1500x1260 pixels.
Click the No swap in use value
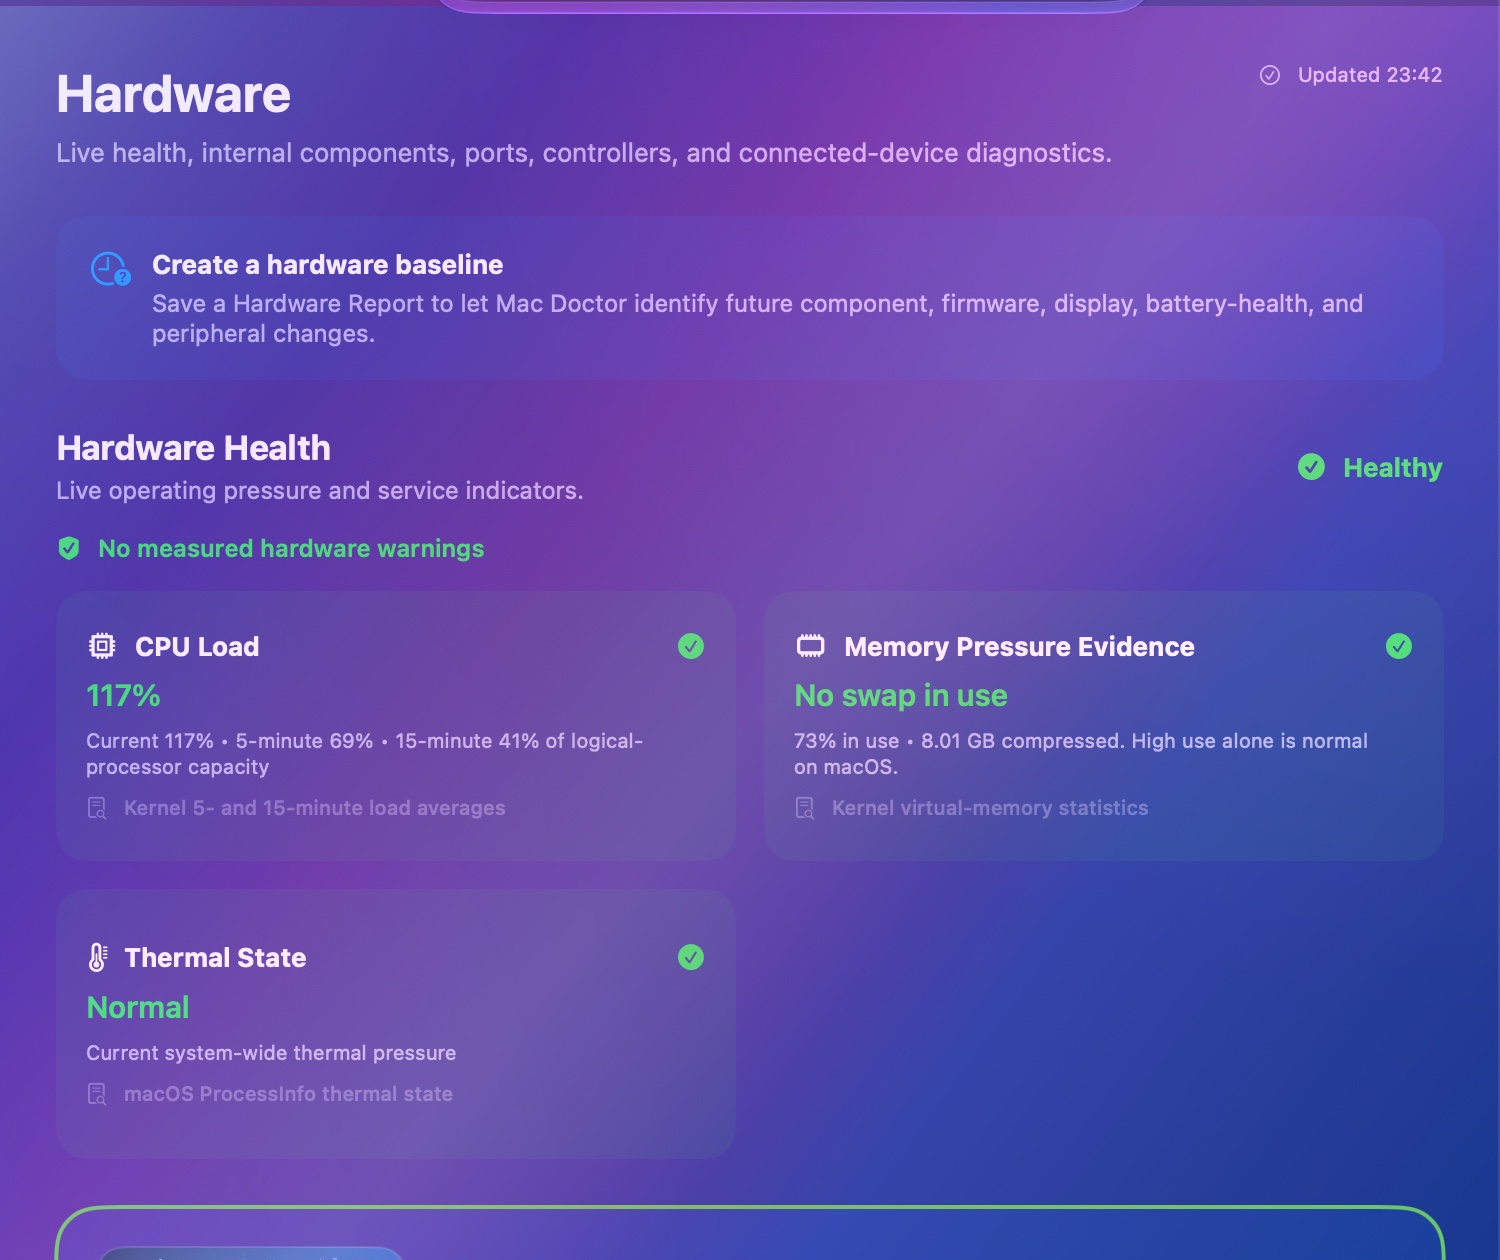coord(901,695)
